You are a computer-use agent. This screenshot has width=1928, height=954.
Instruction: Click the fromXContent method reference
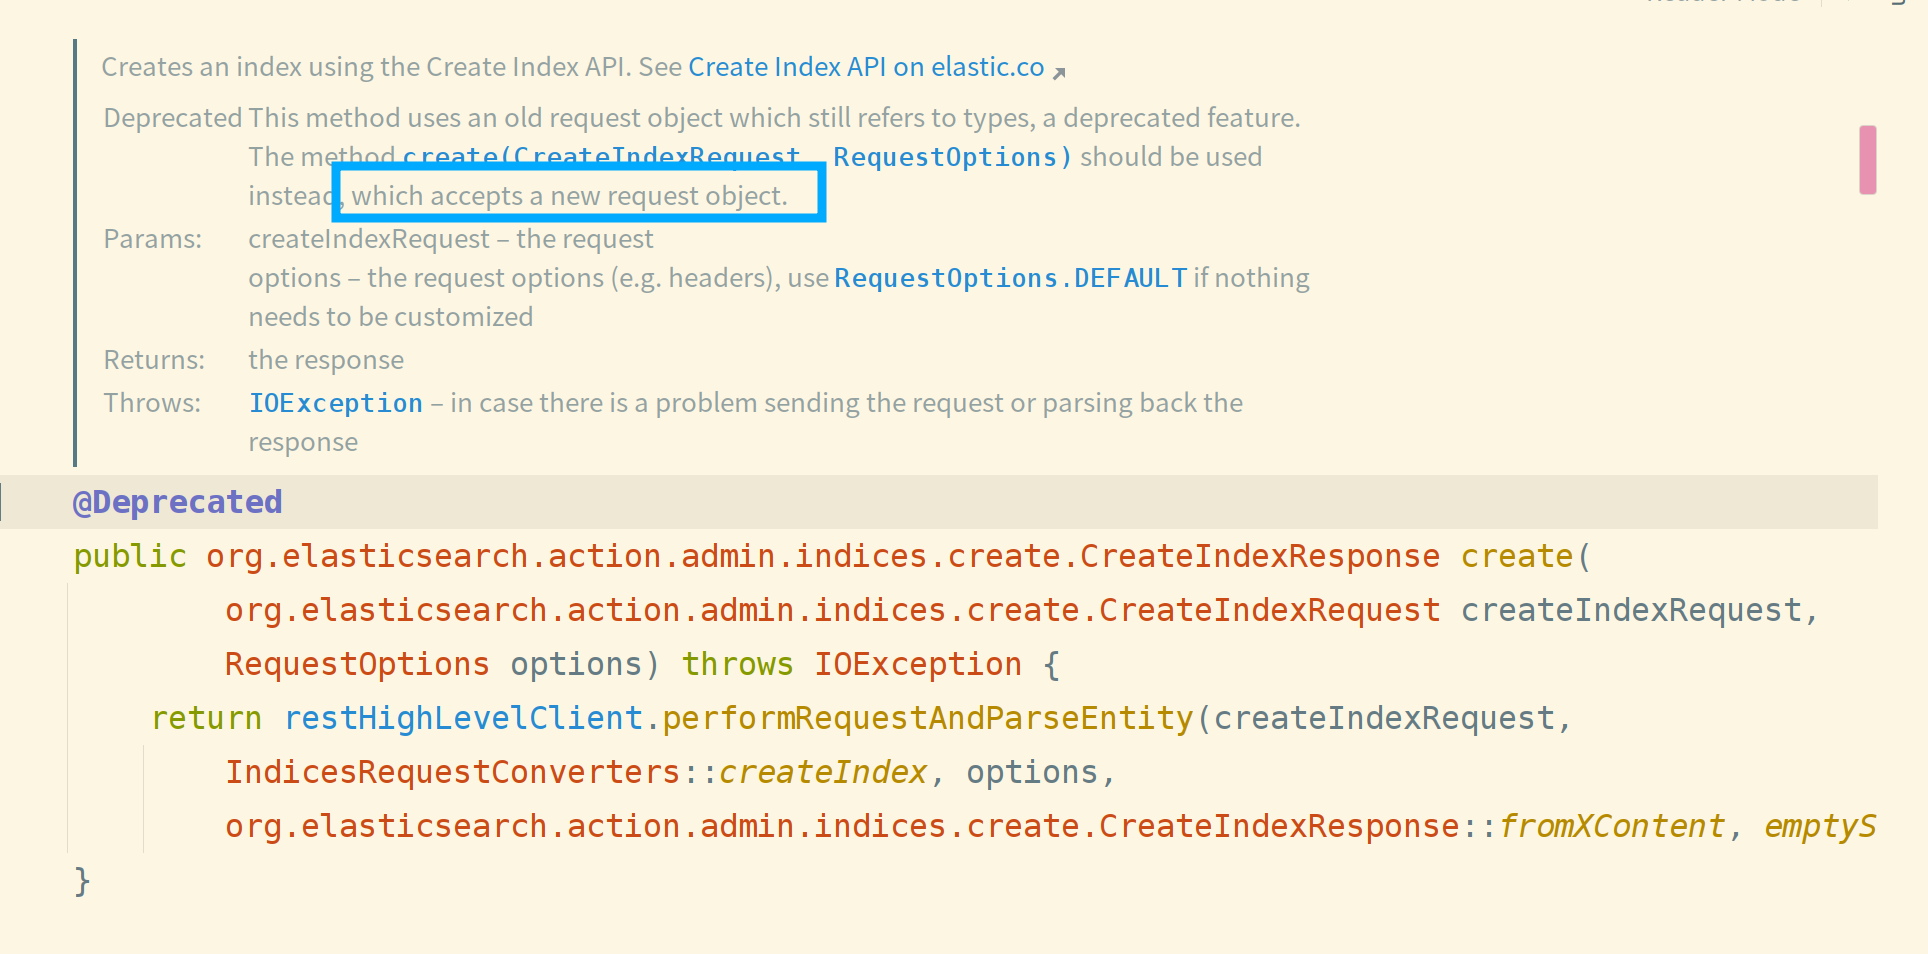1610,825
